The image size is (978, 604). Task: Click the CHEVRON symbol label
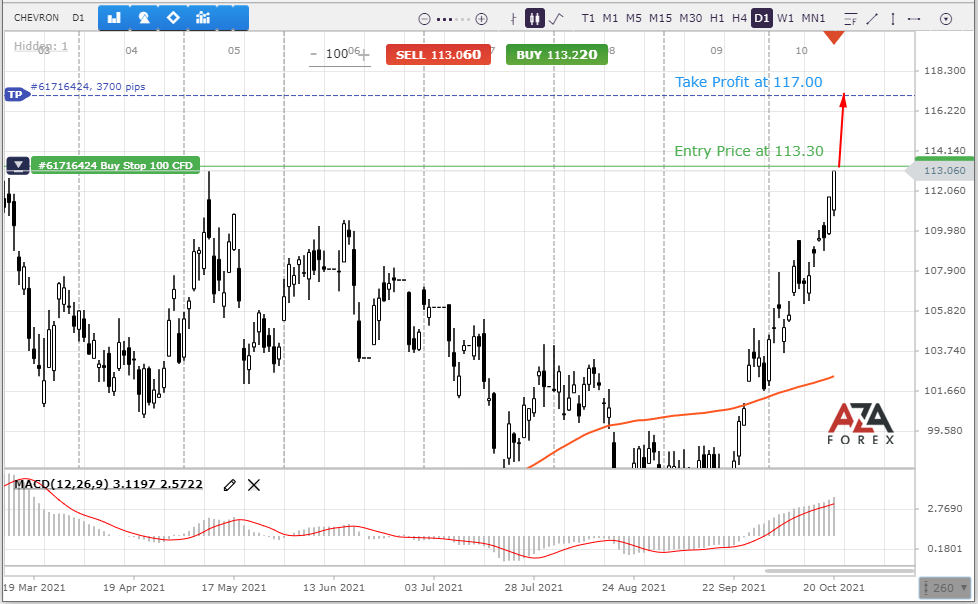[36, 17]
